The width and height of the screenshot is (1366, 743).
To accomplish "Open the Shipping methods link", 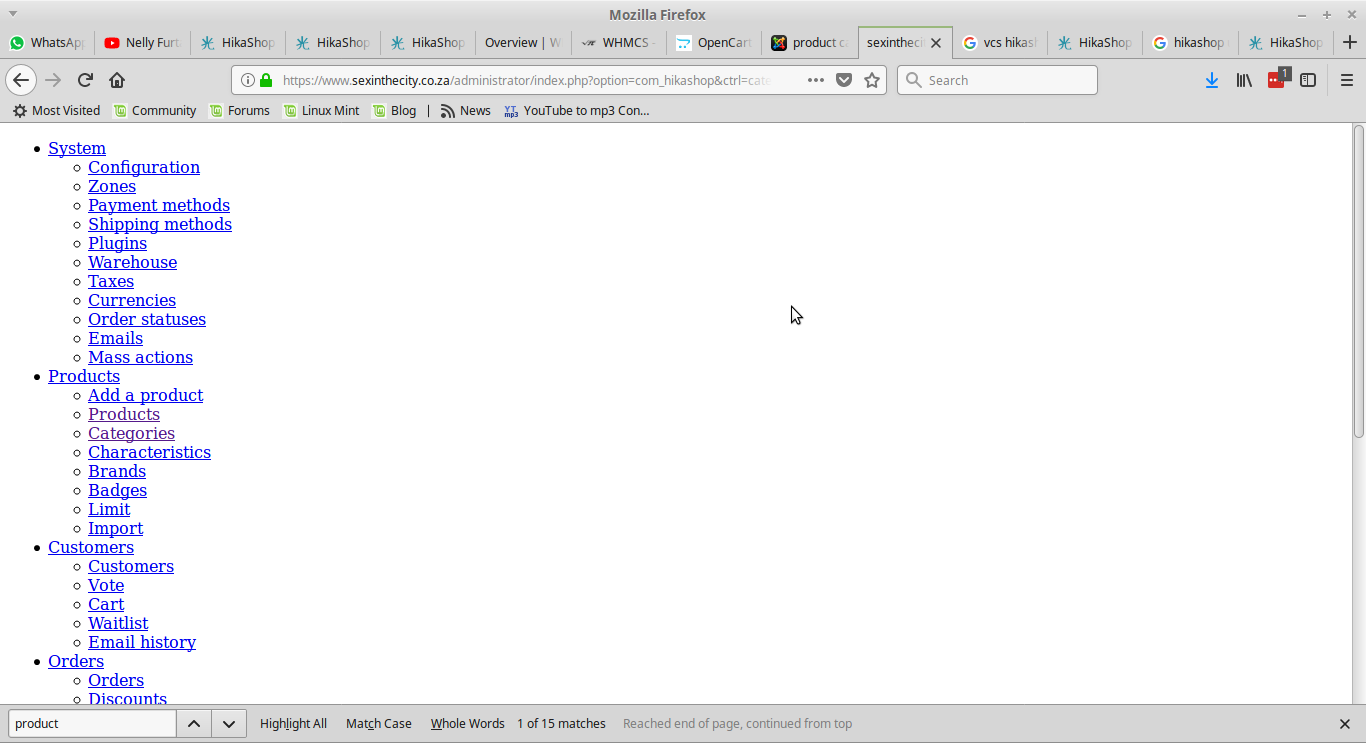I will point(160,224).
